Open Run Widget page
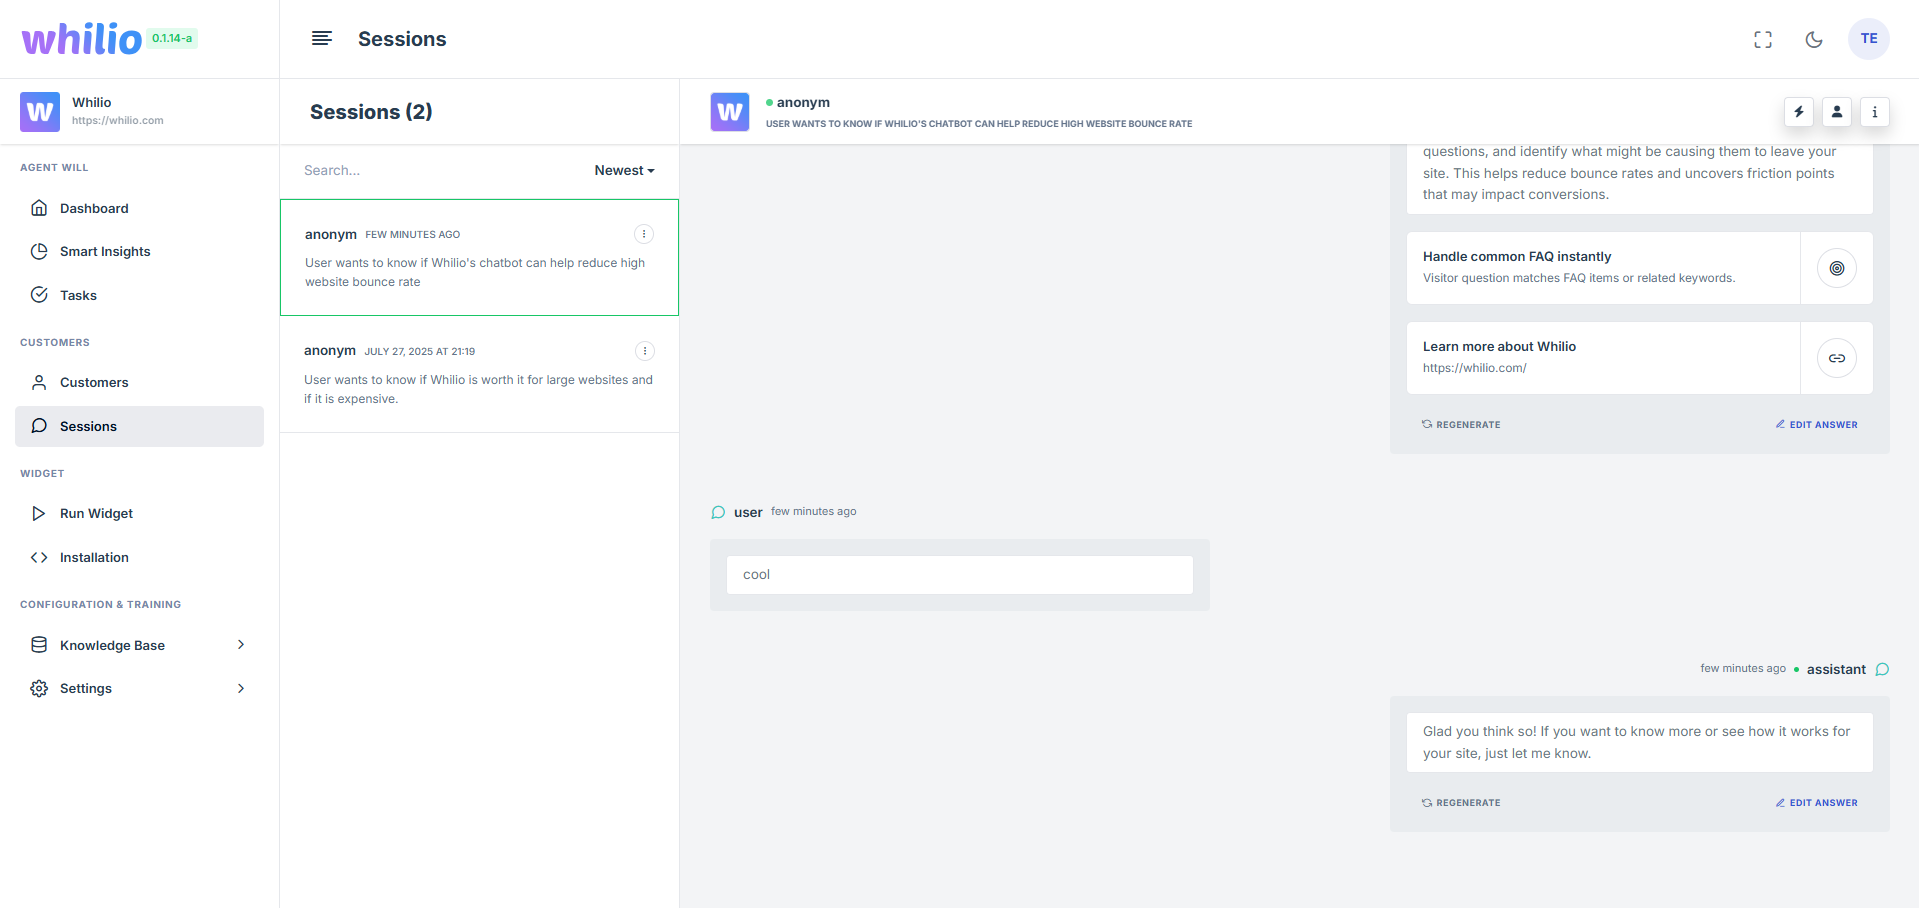This screenshot has width=1919, height=908. [139, 513]
